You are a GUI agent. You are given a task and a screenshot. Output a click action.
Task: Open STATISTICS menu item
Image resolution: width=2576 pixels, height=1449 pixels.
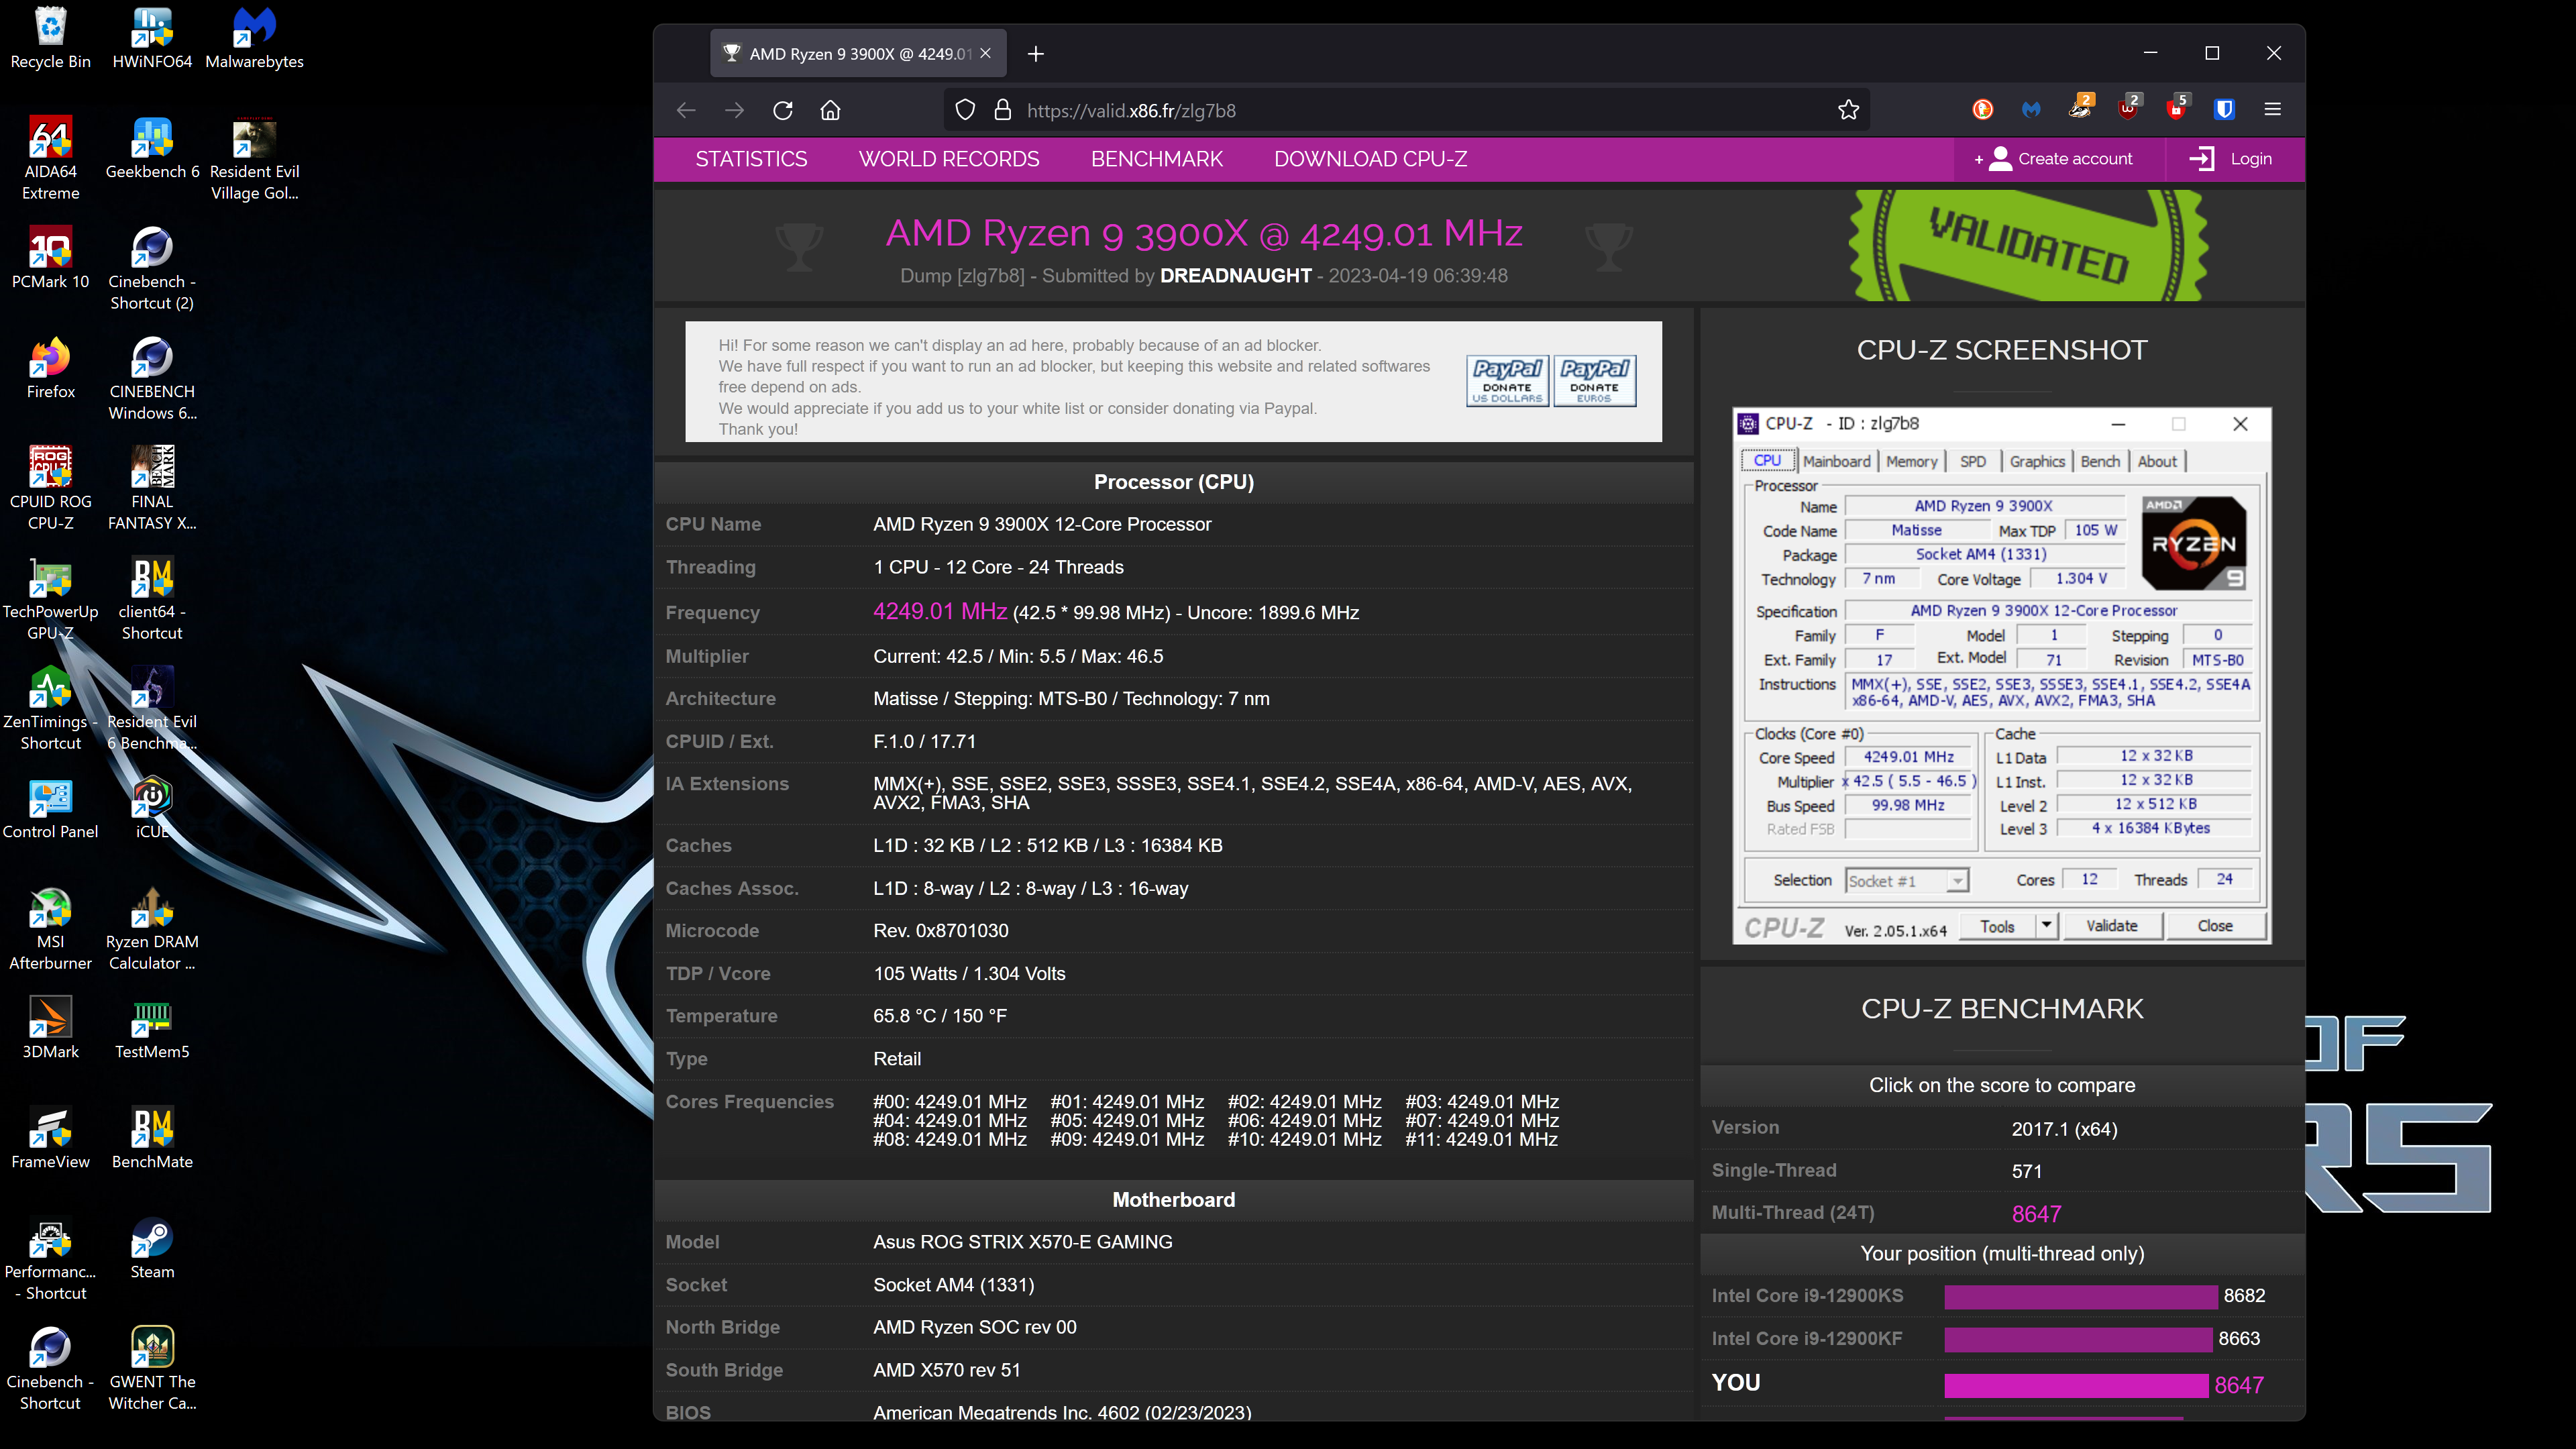click(x=751, y=159)
